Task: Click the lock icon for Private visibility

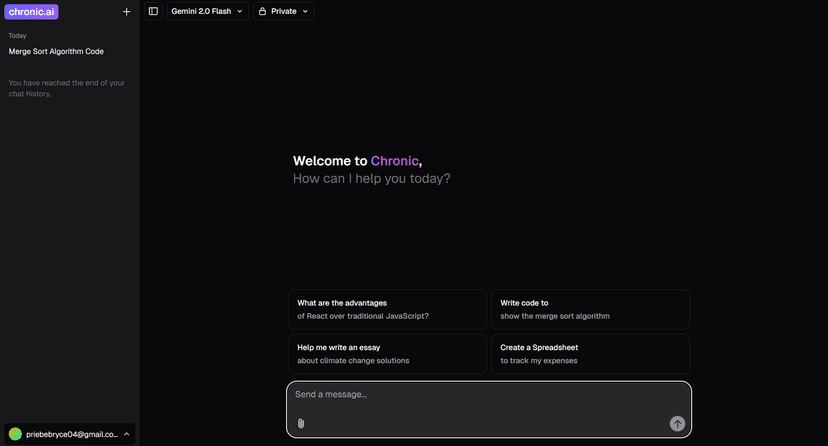Action: tap(262, 11)
